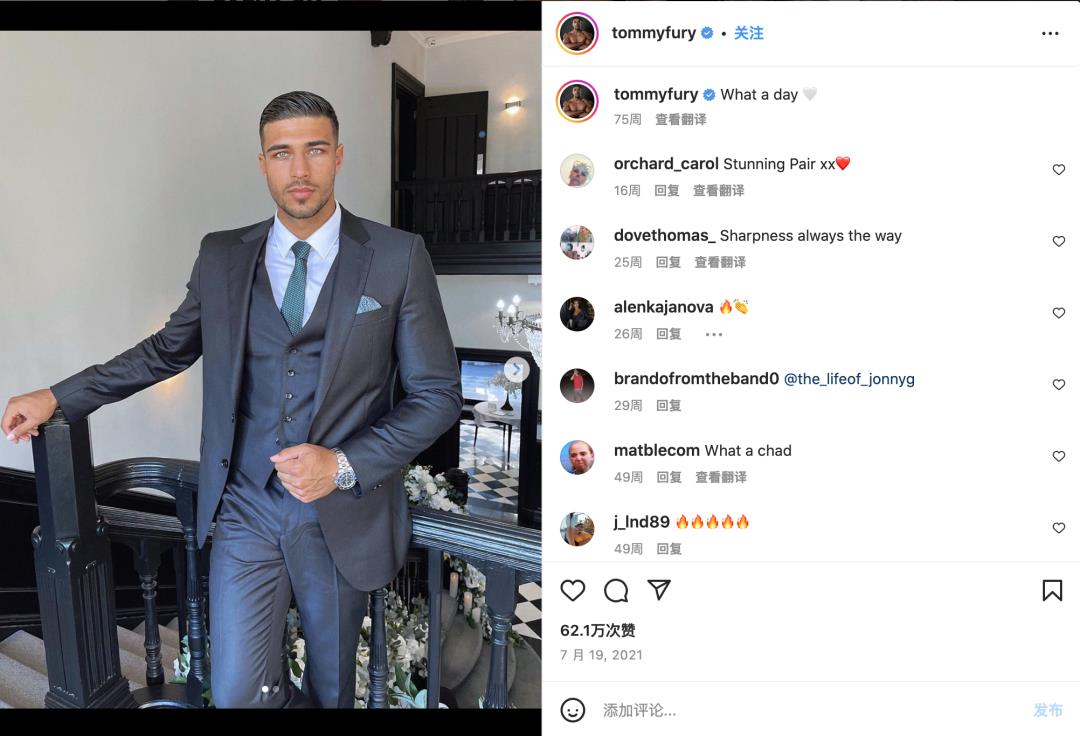
Task: Go to next photo with the carousel arrow
Action: point(516,370)
